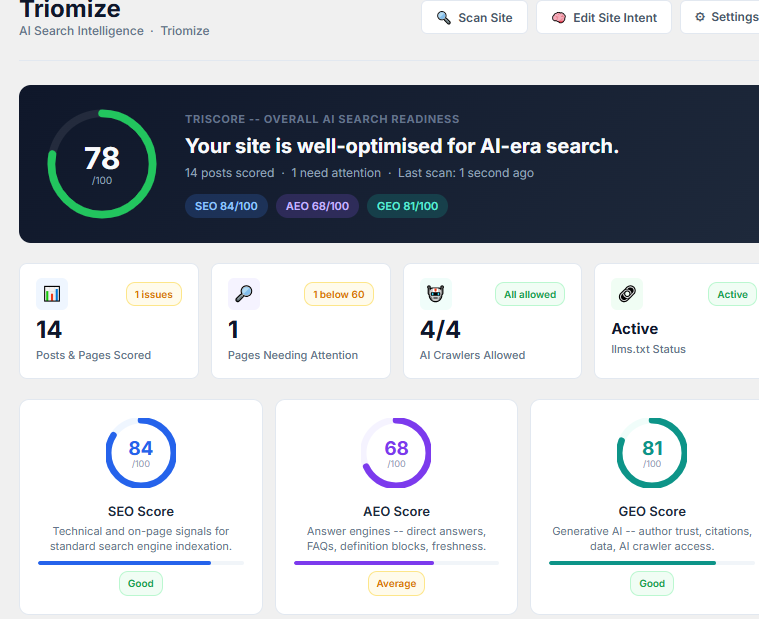Screen dimensions: 760x619
Task: Click the 84/100 SEO score ring
Action: (x=141, y=453)
